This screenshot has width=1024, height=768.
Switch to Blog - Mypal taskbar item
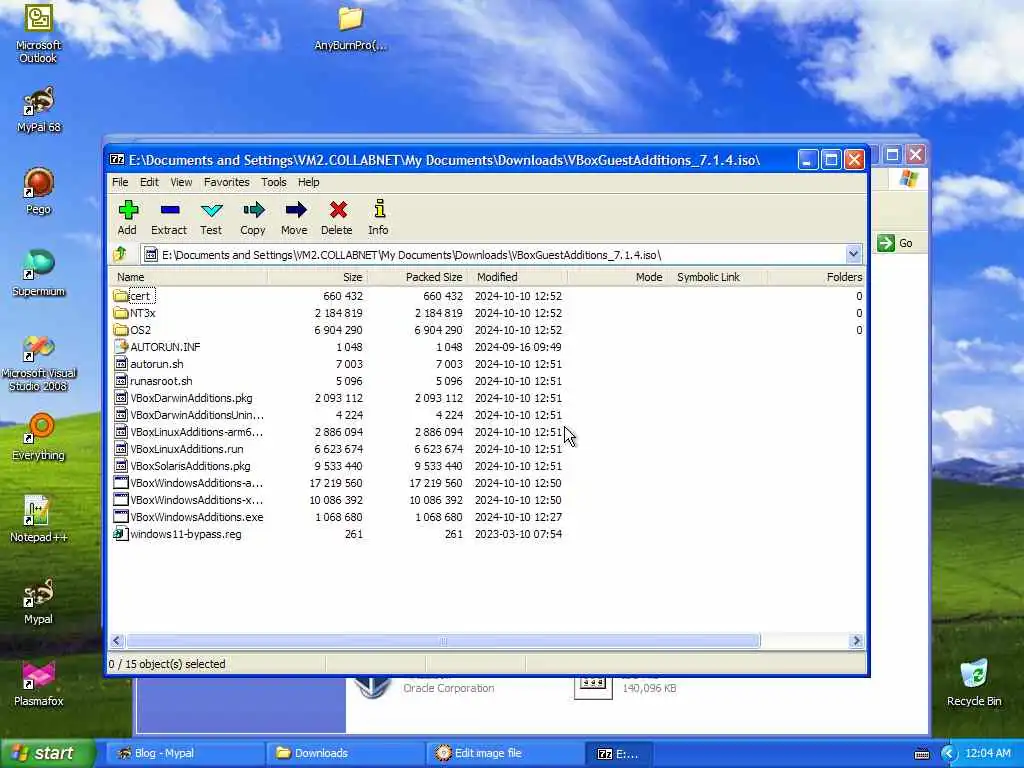[184, 753]
